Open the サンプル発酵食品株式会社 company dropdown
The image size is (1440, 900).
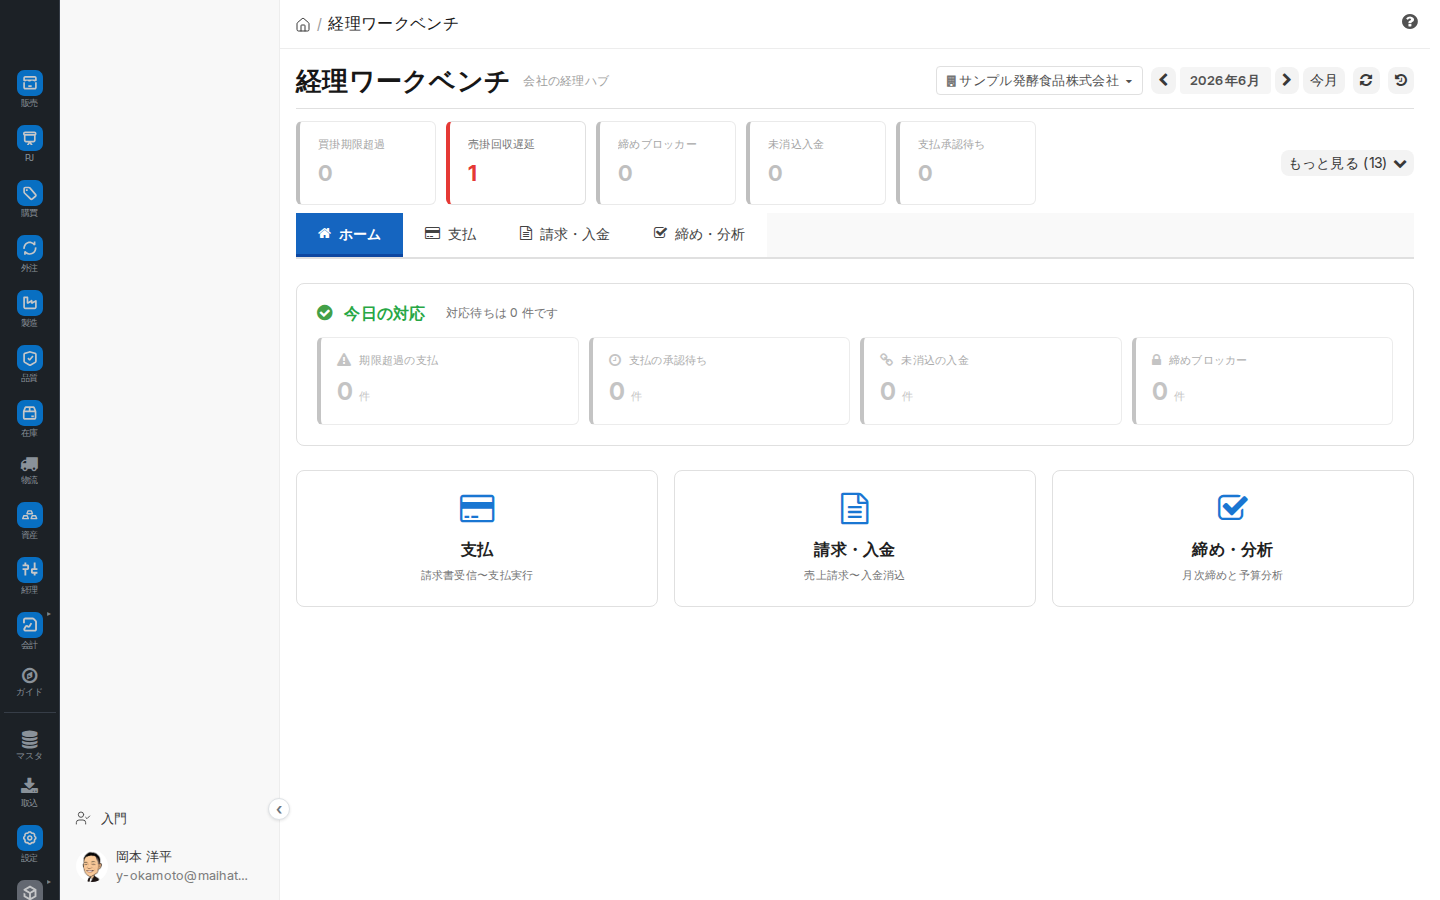(x=1039, y=80)
